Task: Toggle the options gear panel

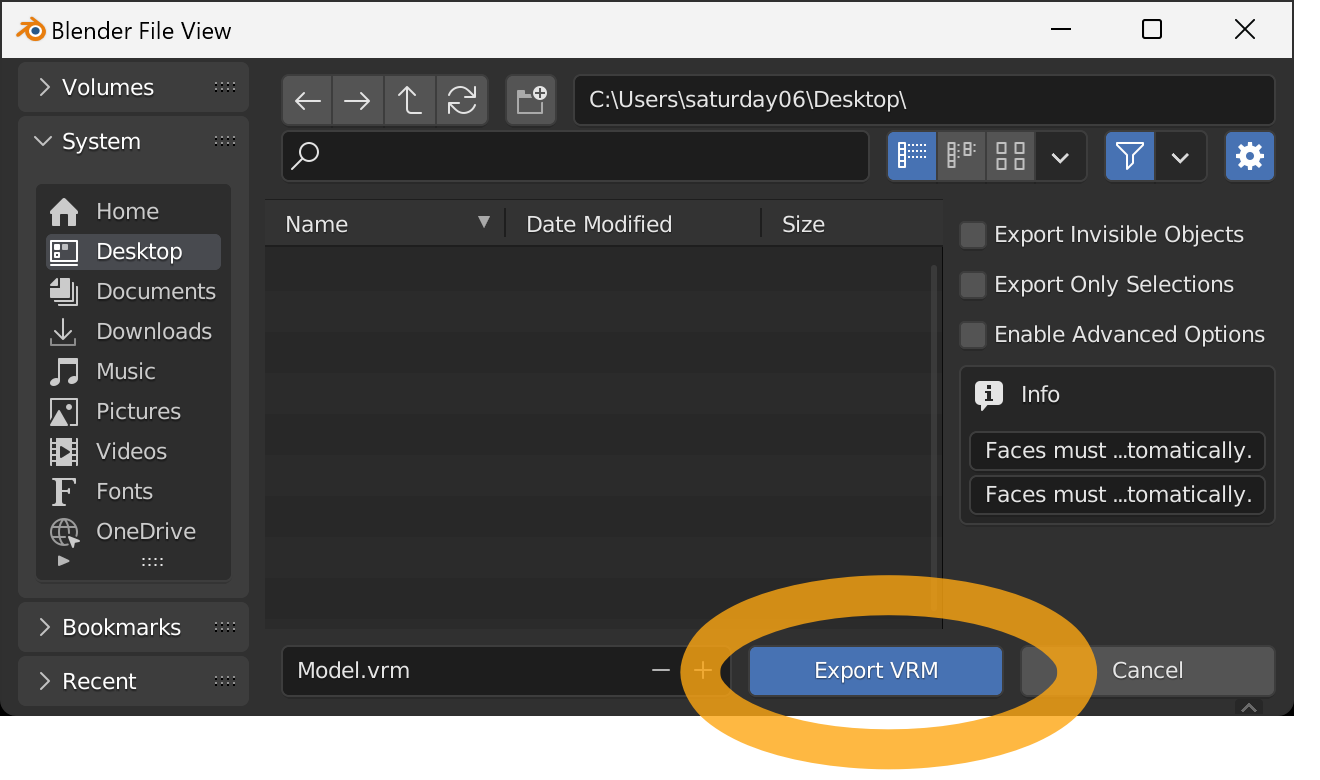Action: (1250, 156)
